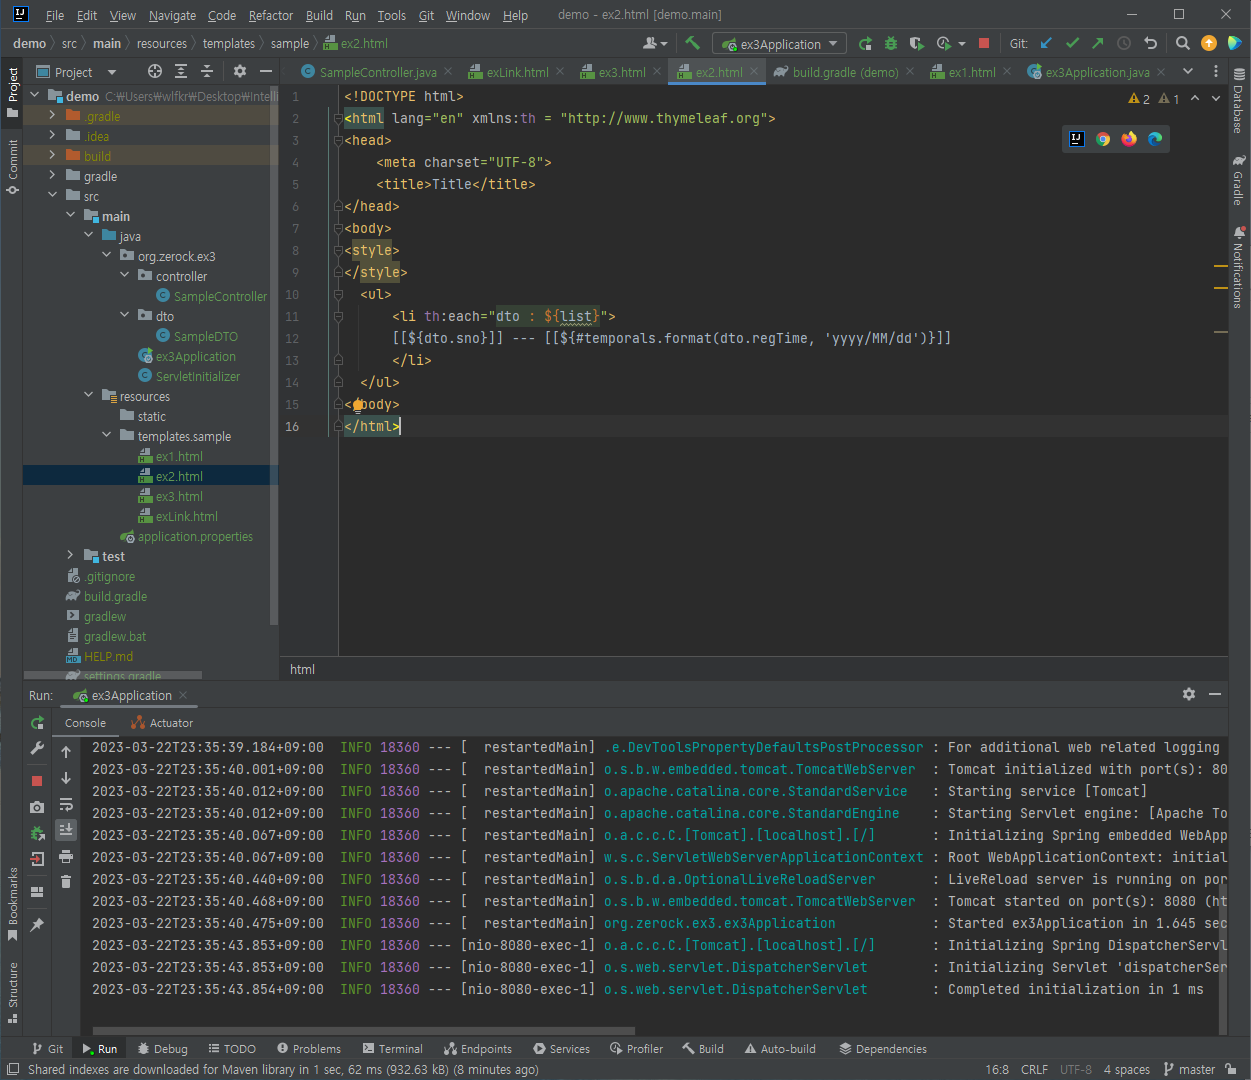Click UTF-8 encoding in status bar
1251x1080 pixels.
click(x=1076, y=1069)
